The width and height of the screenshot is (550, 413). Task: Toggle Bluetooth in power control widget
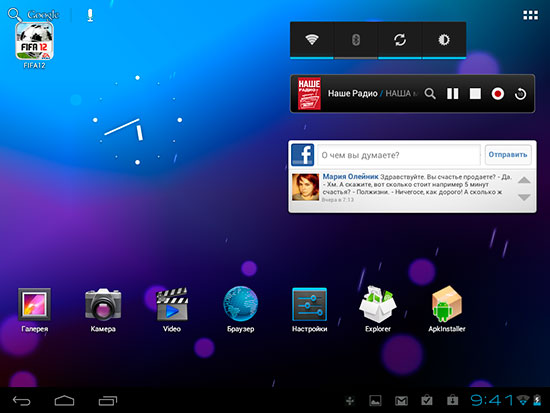(x=356, y=40)
